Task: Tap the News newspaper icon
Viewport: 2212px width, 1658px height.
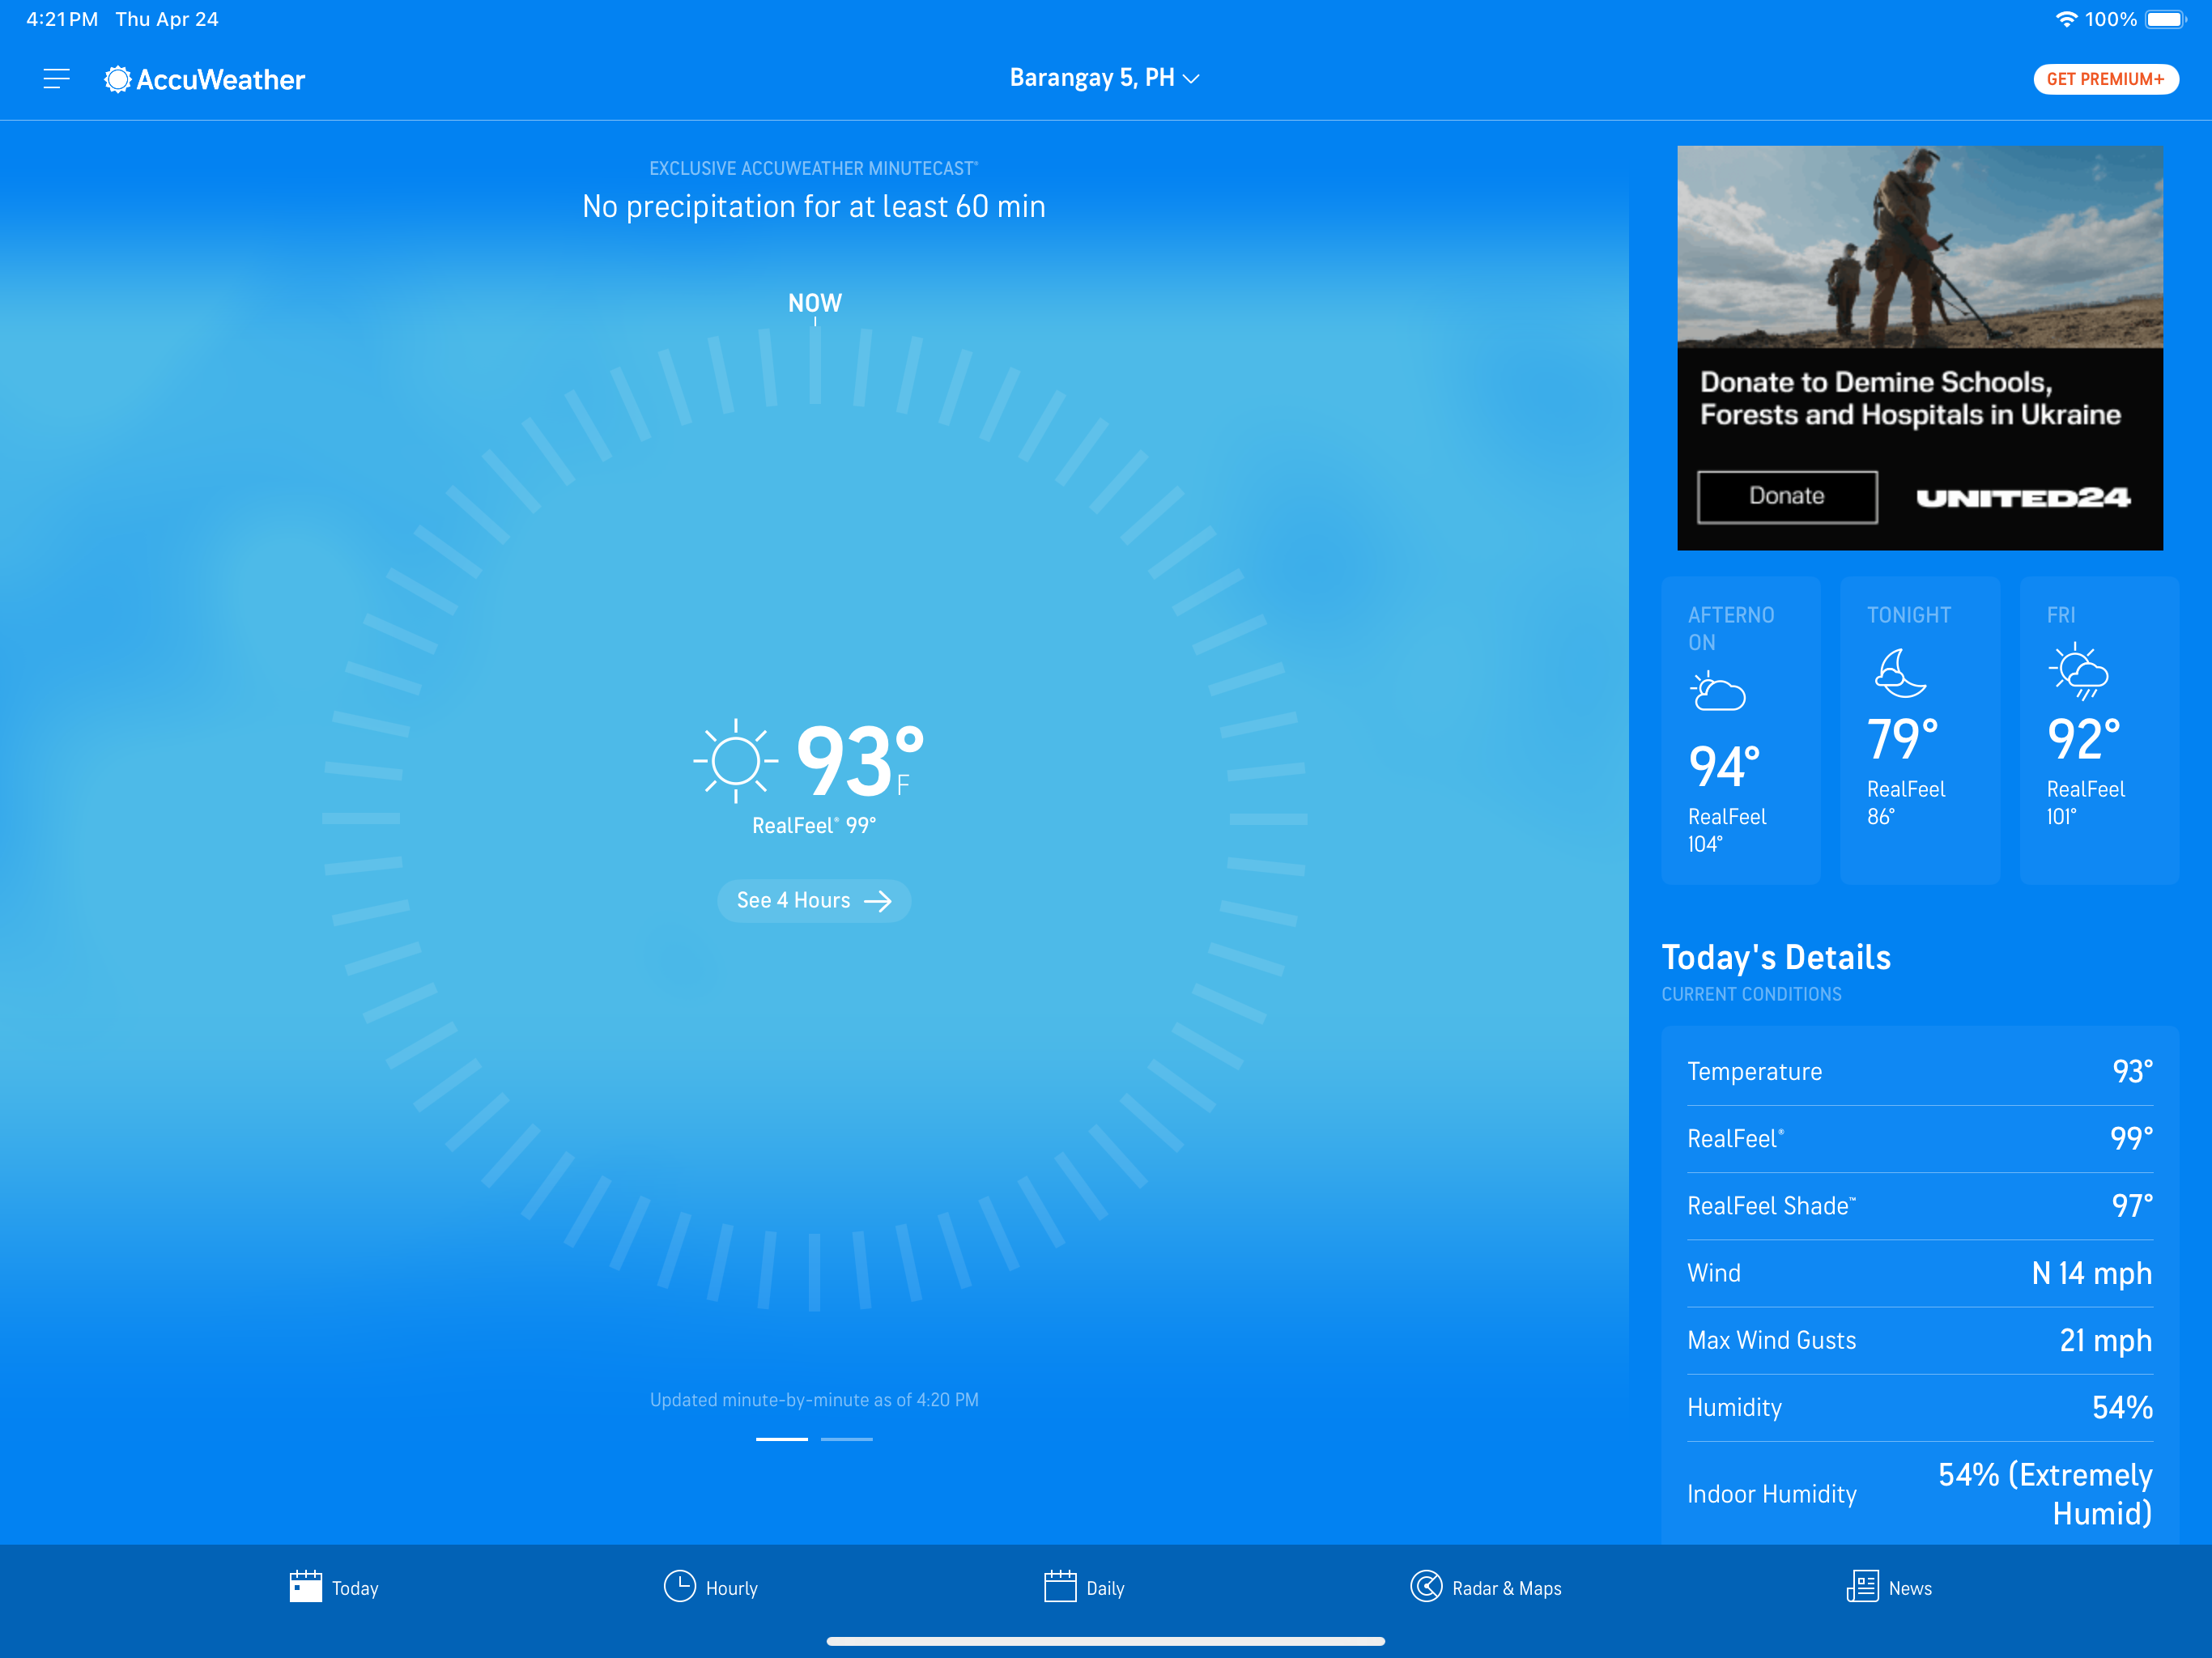Action: pos(1862,1586)
